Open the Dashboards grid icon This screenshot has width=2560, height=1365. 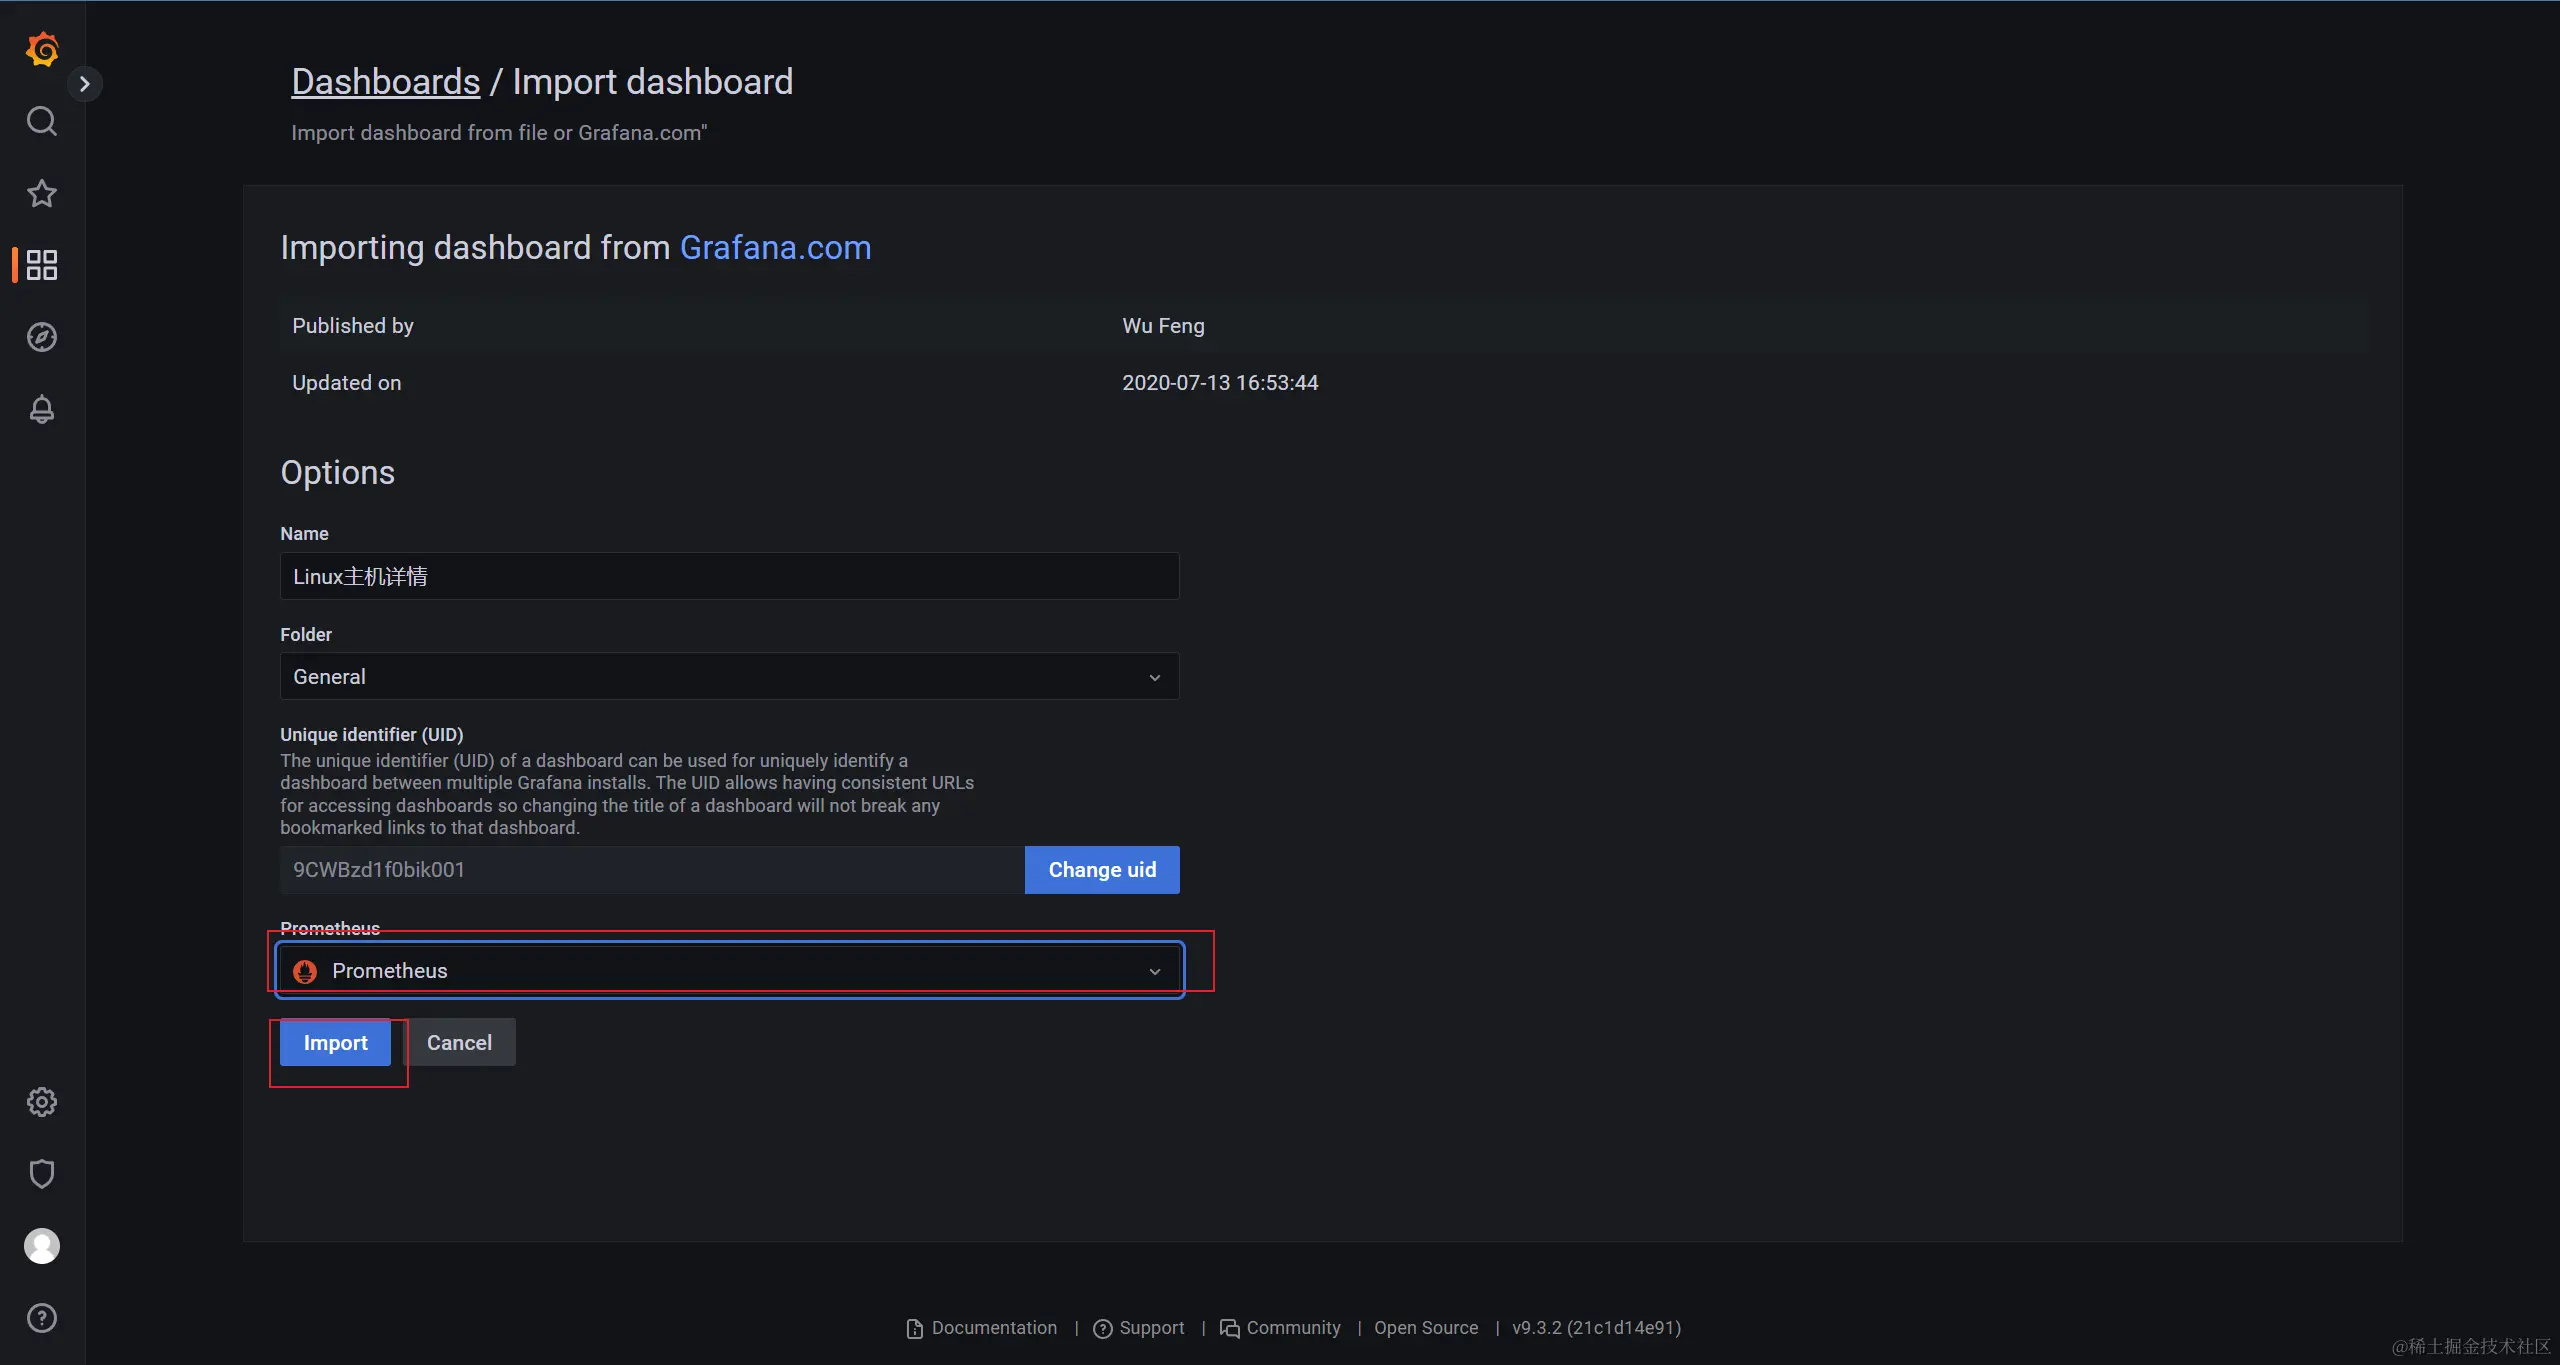(42, 265)
